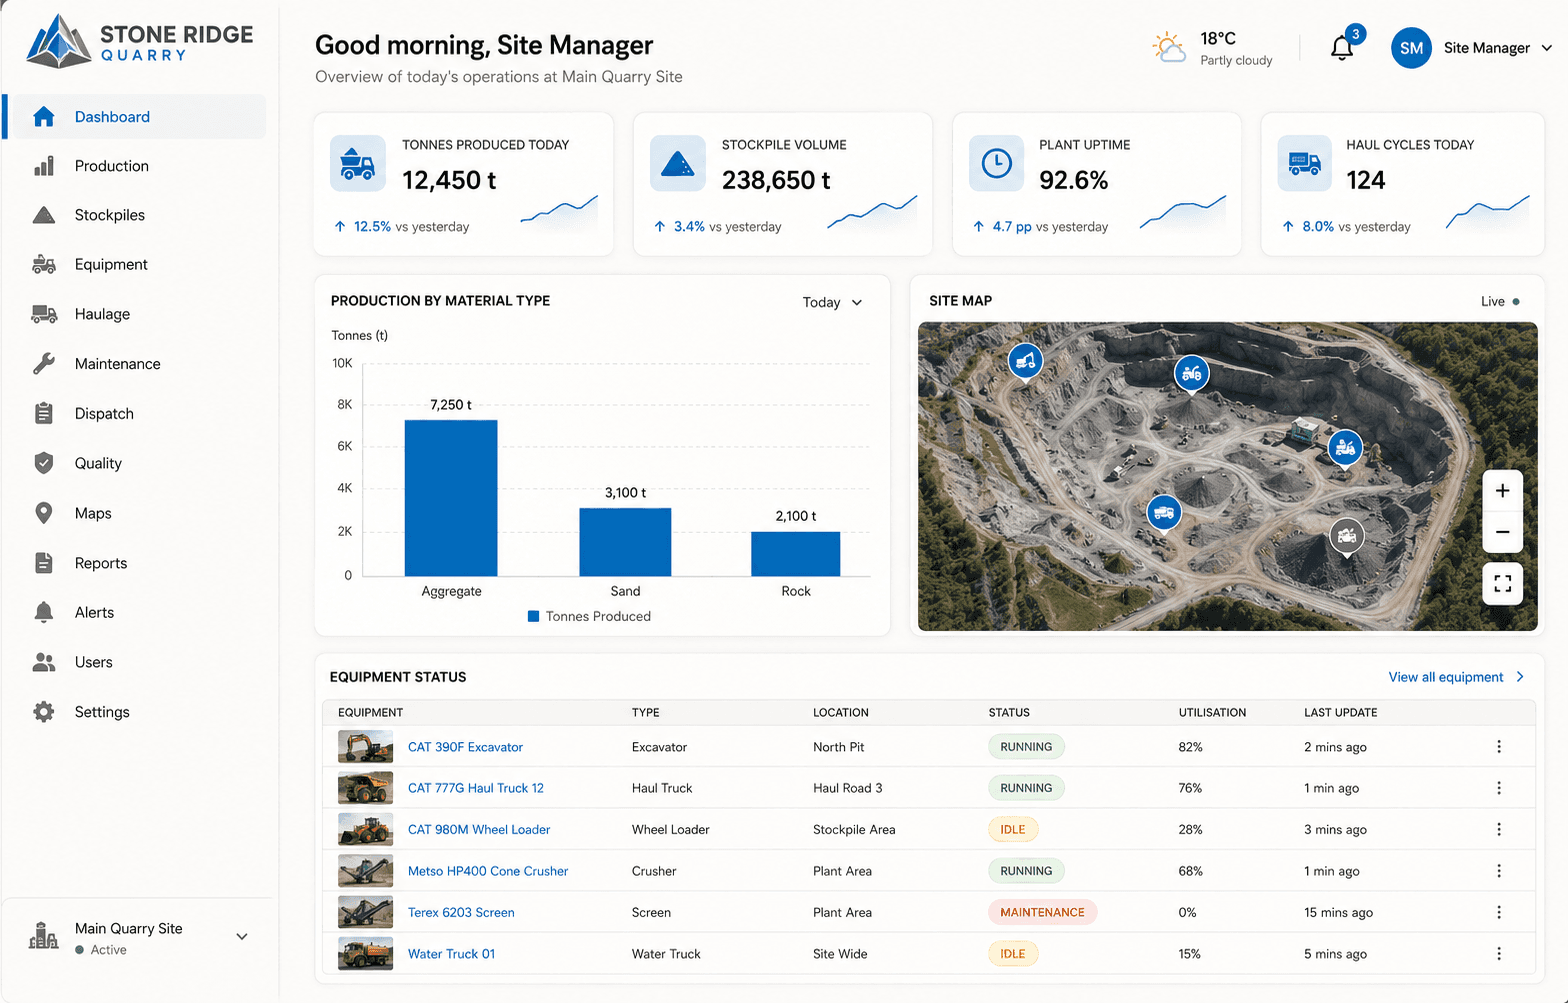Click the Sand bar in chart
Screen dimensions: 1568x1003
tap(625, 542)
